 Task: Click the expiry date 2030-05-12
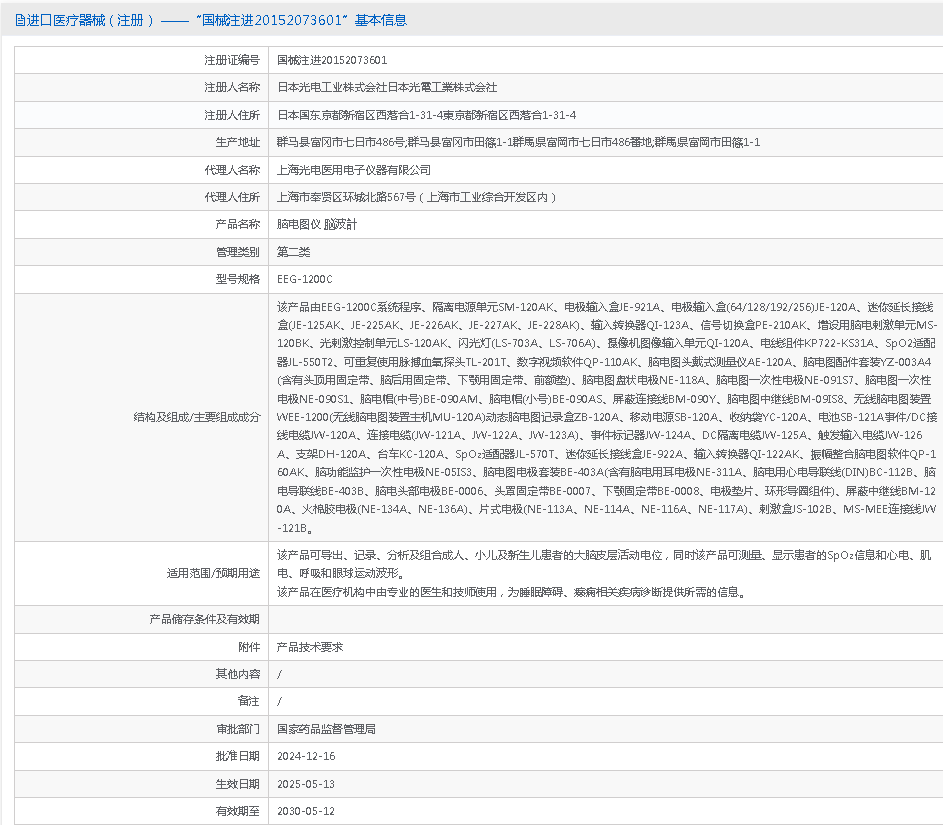pyautogui.click(x=306, y=811)
